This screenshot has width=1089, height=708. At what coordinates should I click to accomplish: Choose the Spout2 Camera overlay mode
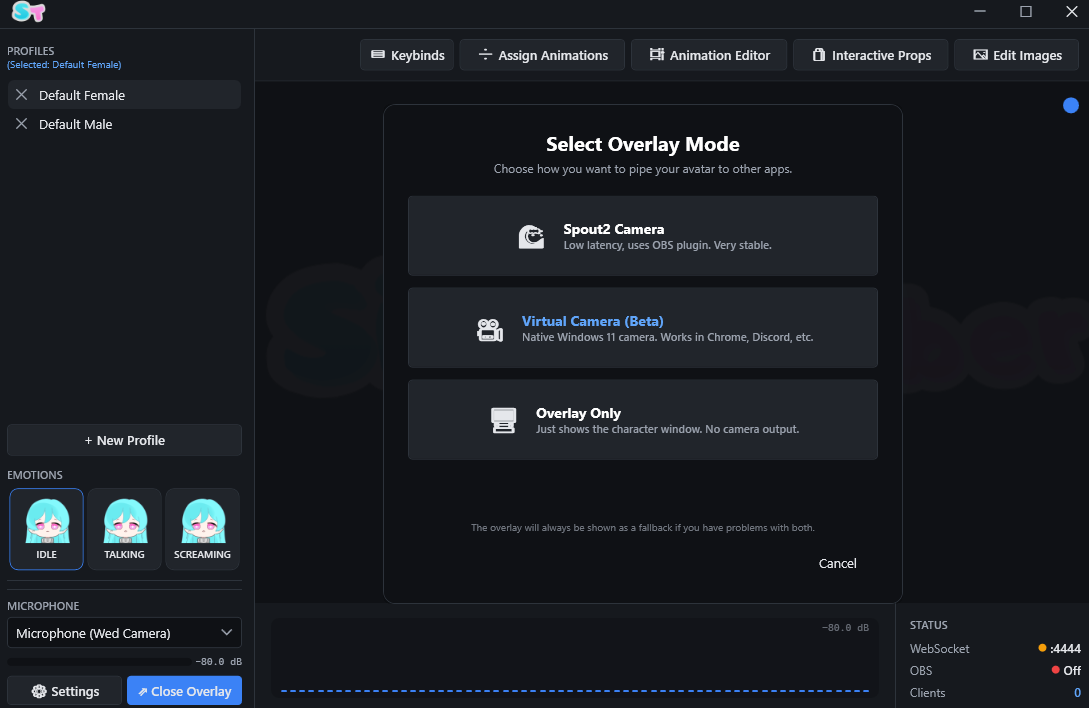[x=642, y=236]
